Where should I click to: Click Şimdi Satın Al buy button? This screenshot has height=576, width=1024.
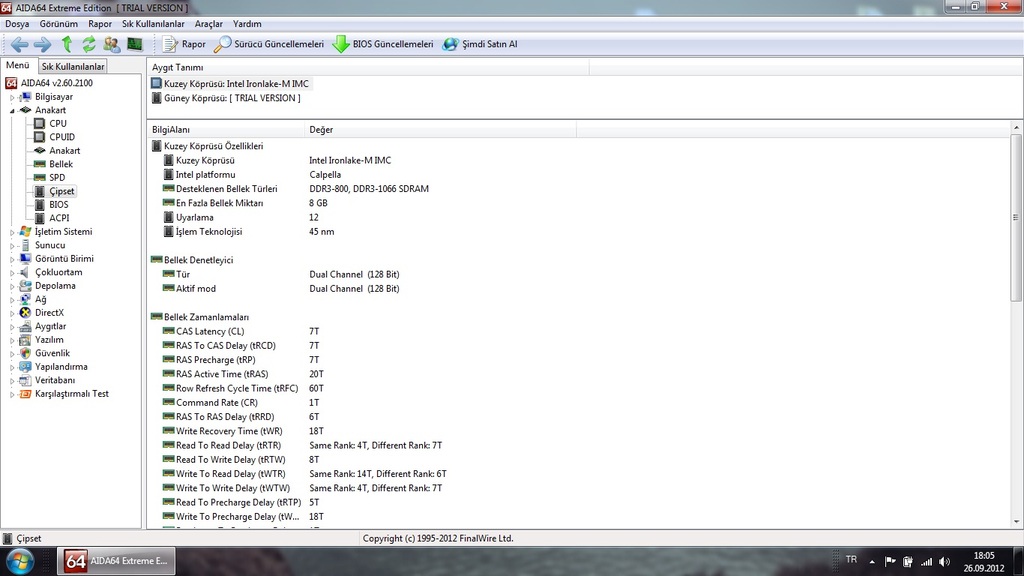[x=480, y=44]
